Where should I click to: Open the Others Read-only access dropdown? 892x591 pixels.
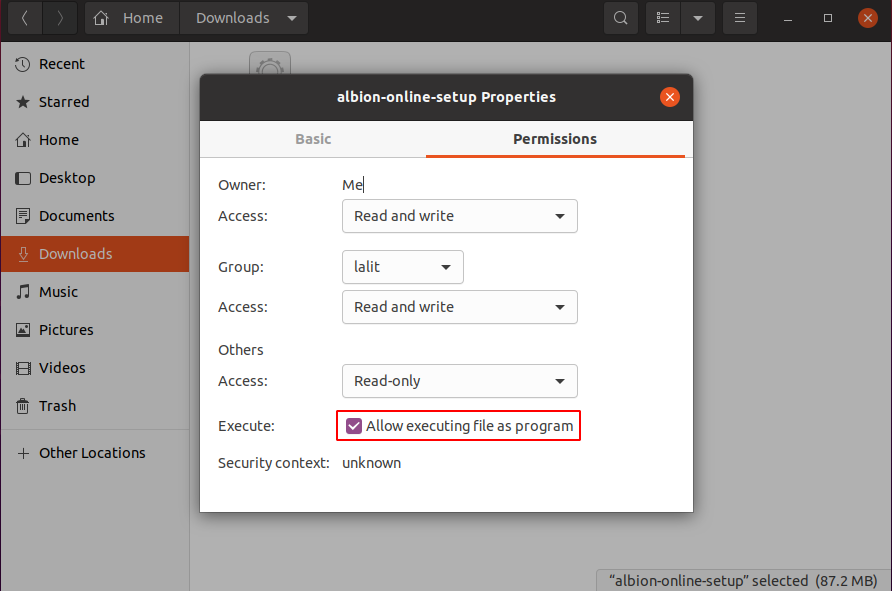459,381
